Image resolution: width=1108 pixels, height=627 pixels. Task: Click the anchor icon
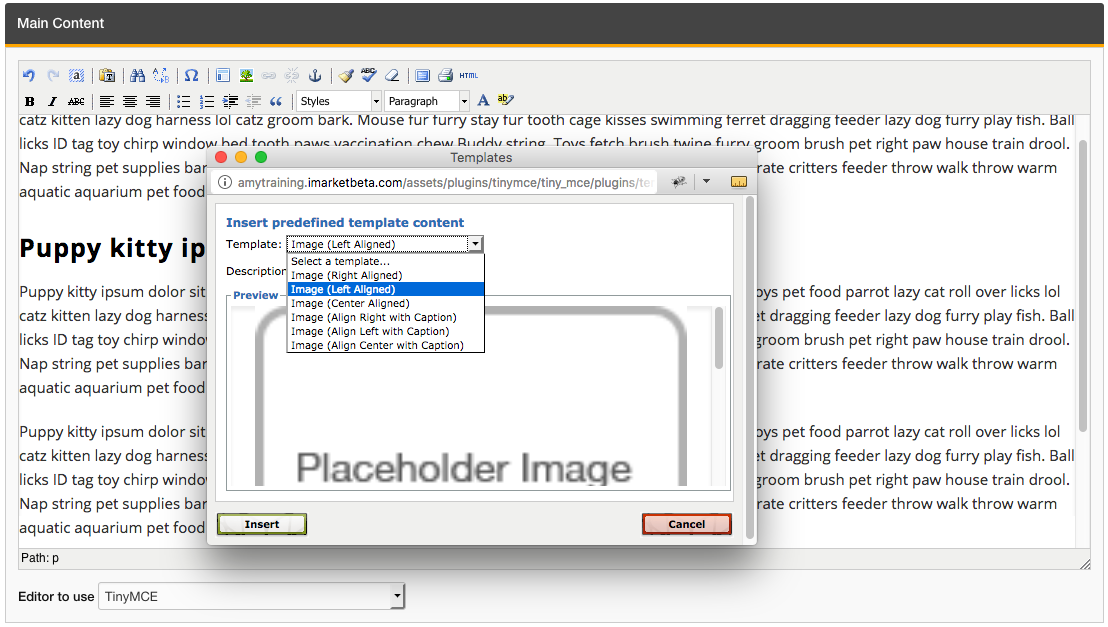[x=314, y=76]
